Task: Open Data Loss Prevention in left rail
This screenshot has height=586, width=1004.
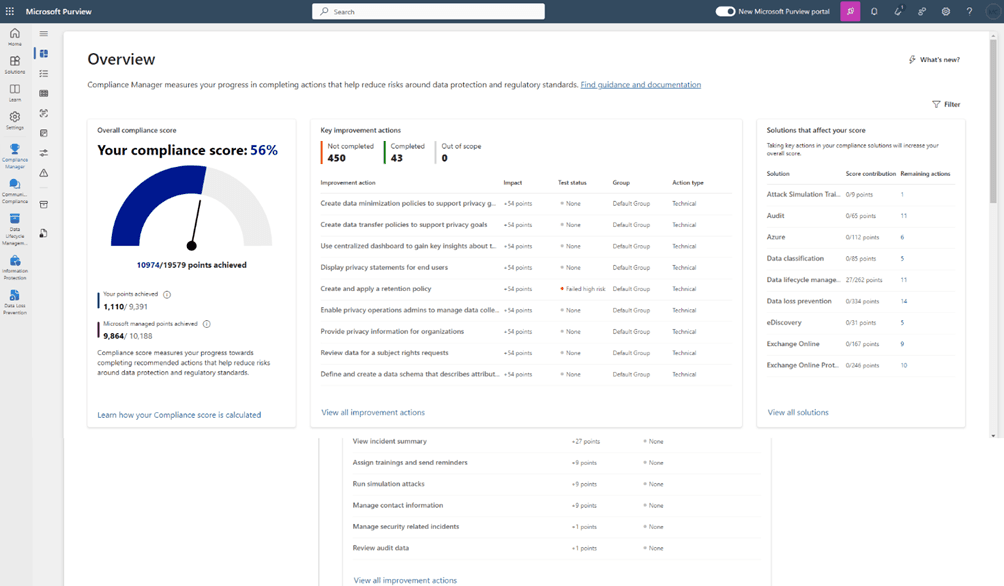Action: [x=15, y=302]
